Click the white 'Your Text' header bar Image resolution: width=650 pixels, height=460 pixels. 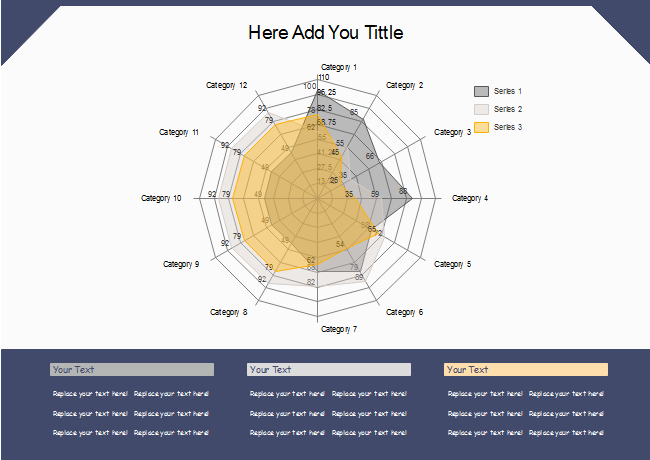coord(329,369)
